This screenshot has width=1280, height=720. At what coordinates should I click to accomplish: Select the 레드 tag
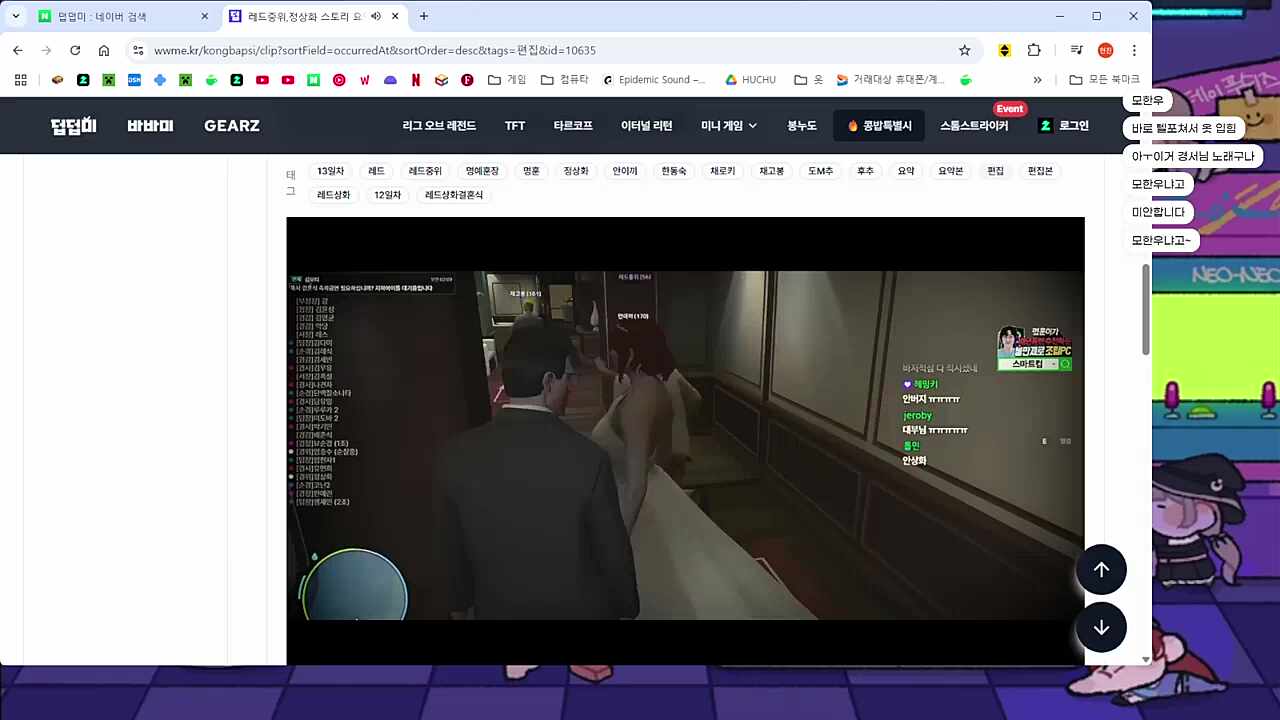376,171
